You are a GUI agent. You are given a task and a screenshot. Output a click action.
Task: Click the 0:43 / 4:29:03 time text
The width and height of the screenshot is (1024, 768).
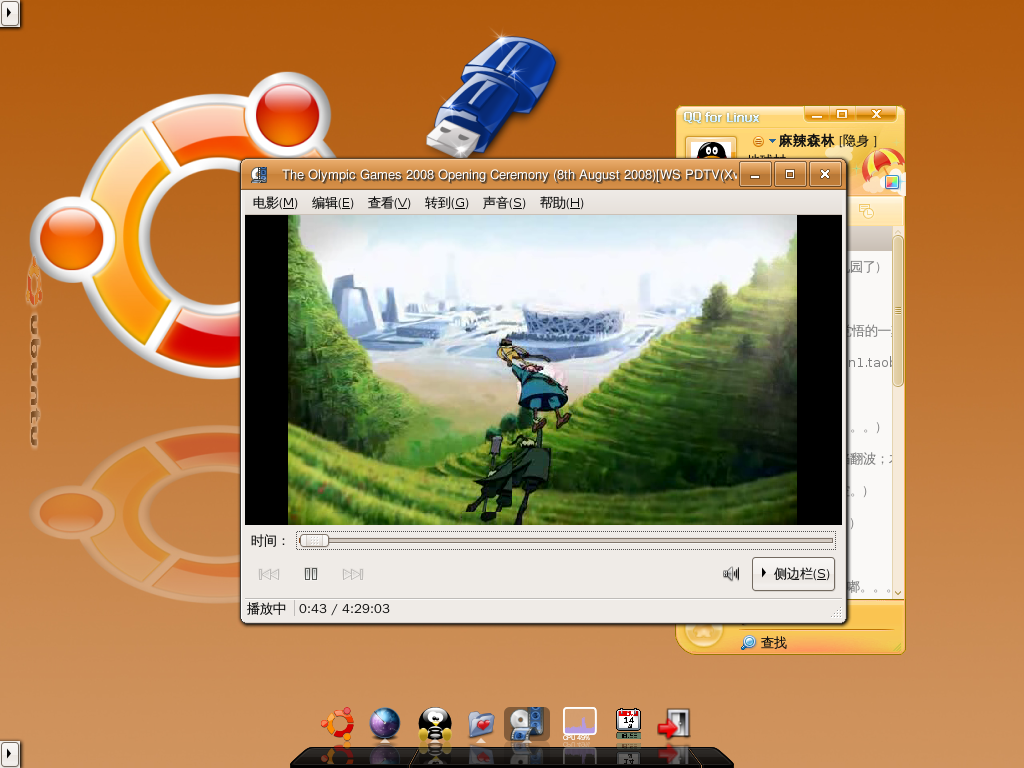click(344, 609)
